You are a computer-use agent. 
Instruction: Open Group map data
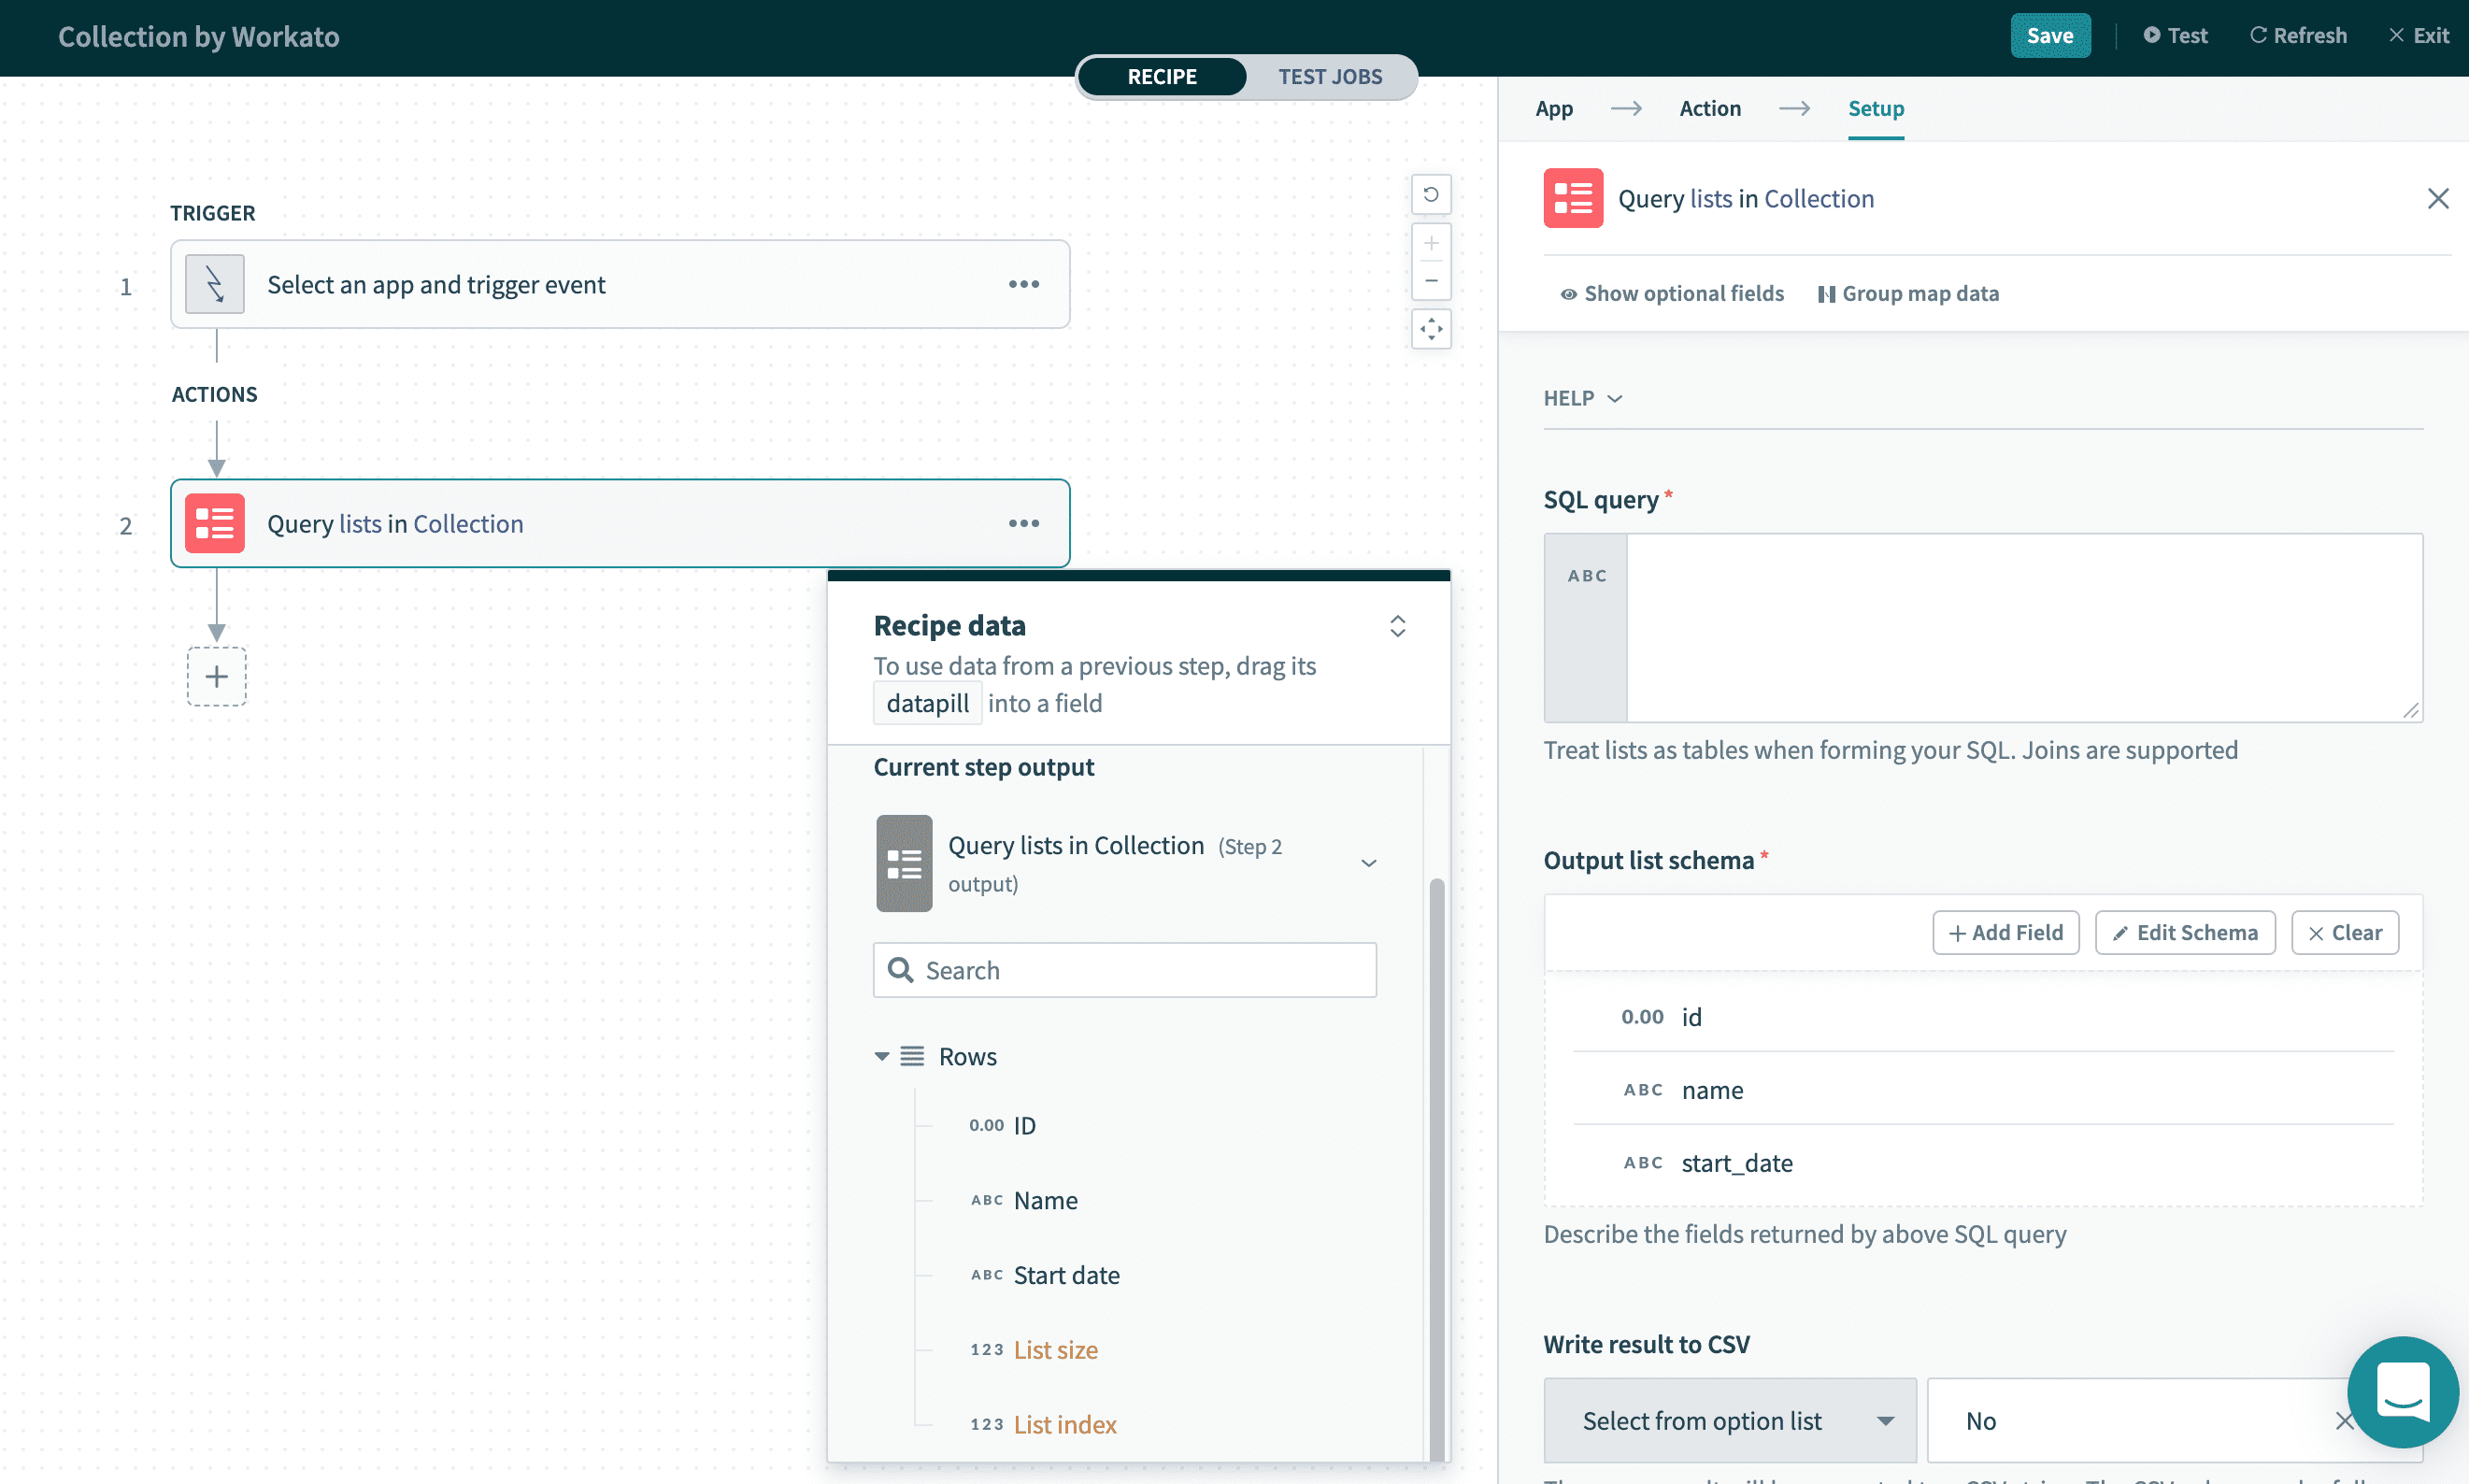(1907, 293)
